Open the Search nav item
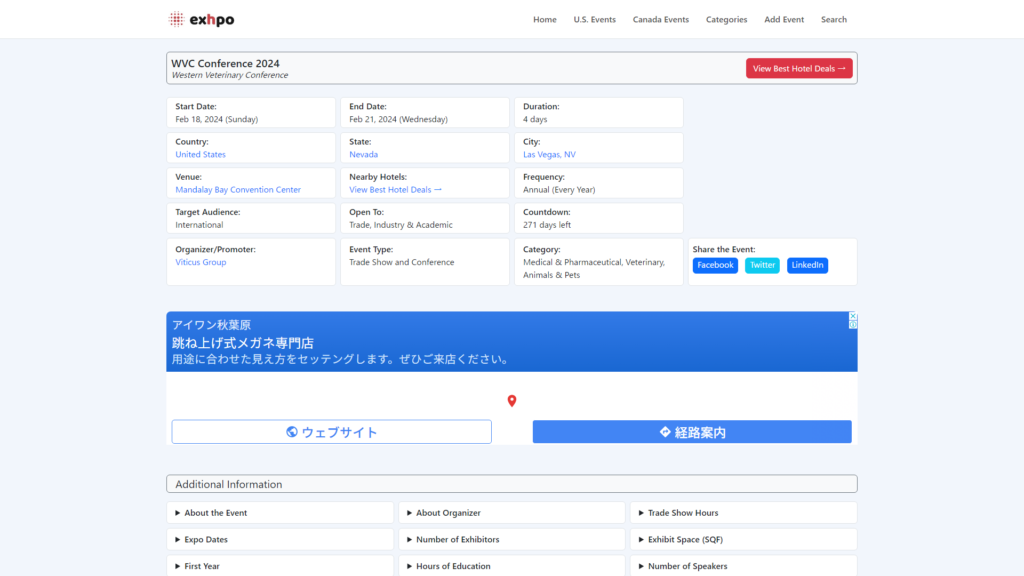The image size is (1024, 576). (x=833, y=20)
